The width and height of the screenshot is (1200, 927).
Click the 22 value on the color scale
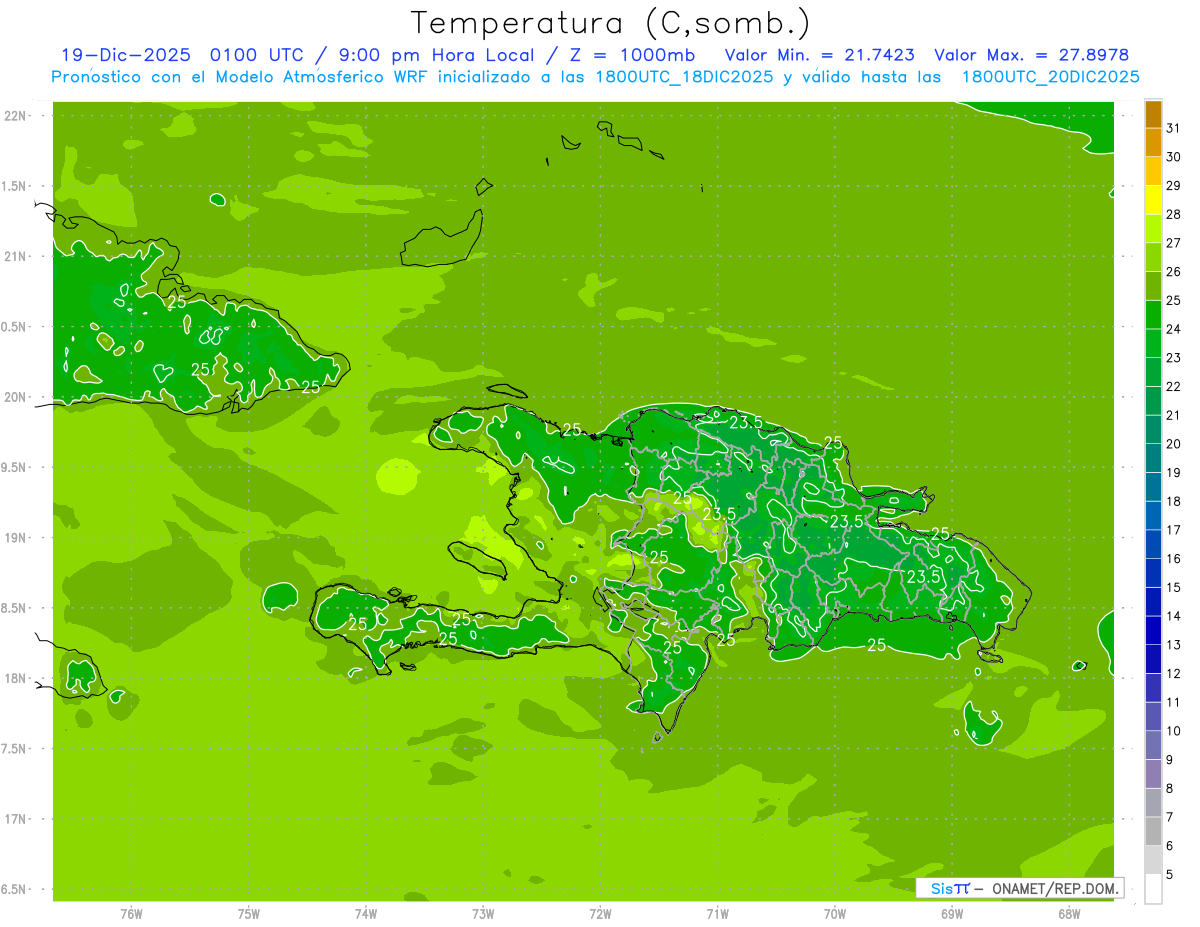1173,386
